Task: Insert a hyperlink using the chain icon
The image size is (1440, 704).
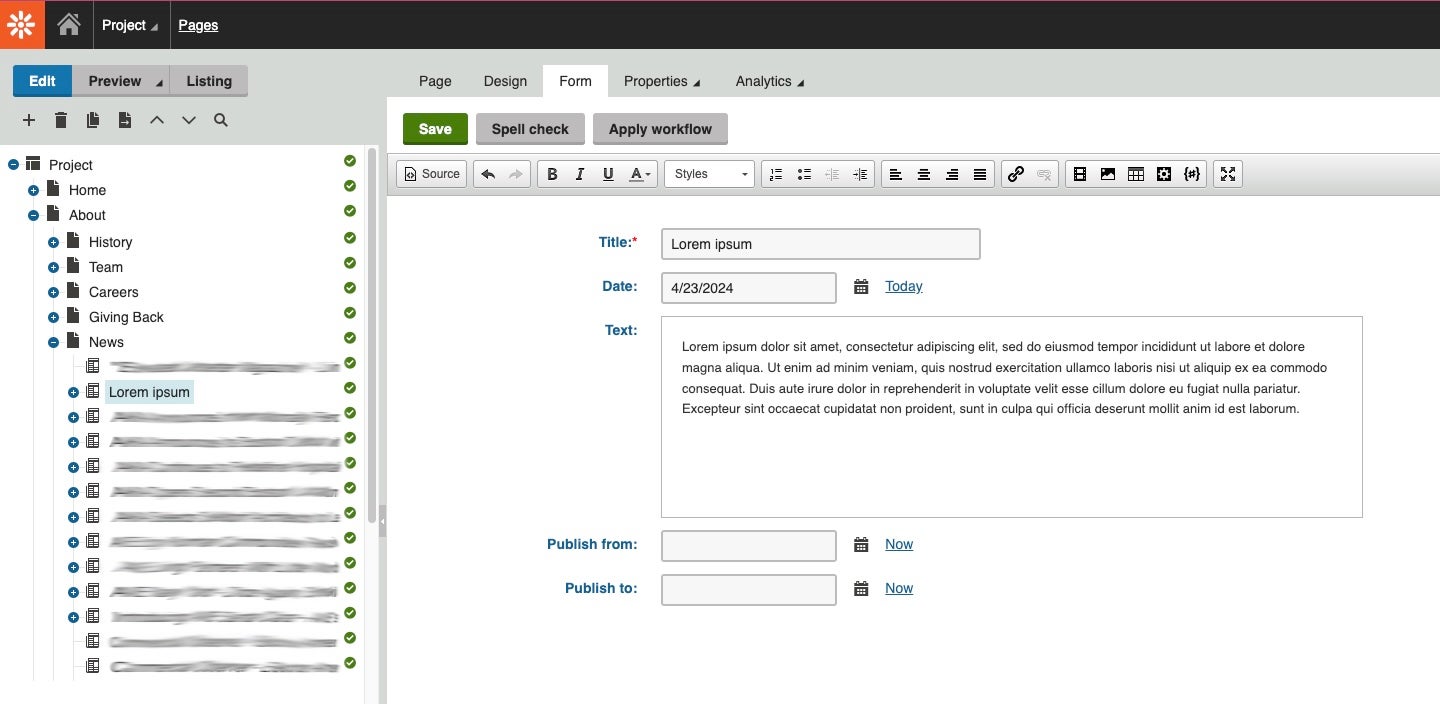Action: coord(1014,174)
